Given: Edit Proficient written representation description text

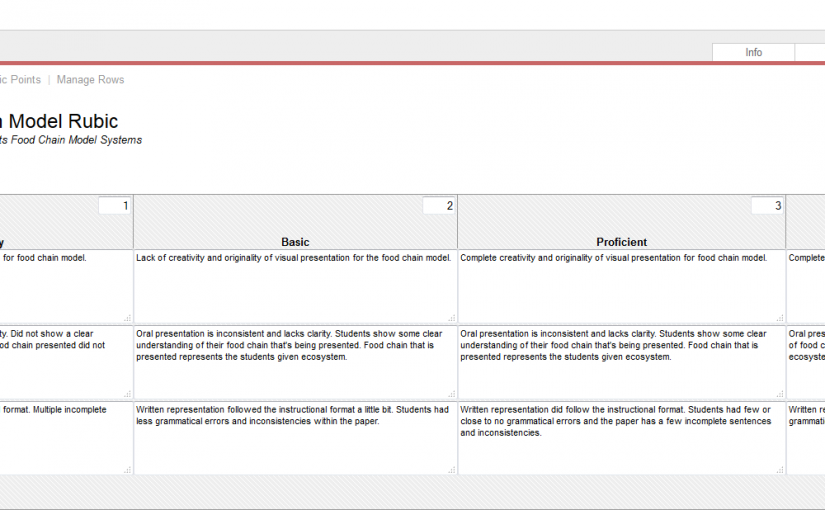Looking at the screenshot, I should [x=620, y=437].
